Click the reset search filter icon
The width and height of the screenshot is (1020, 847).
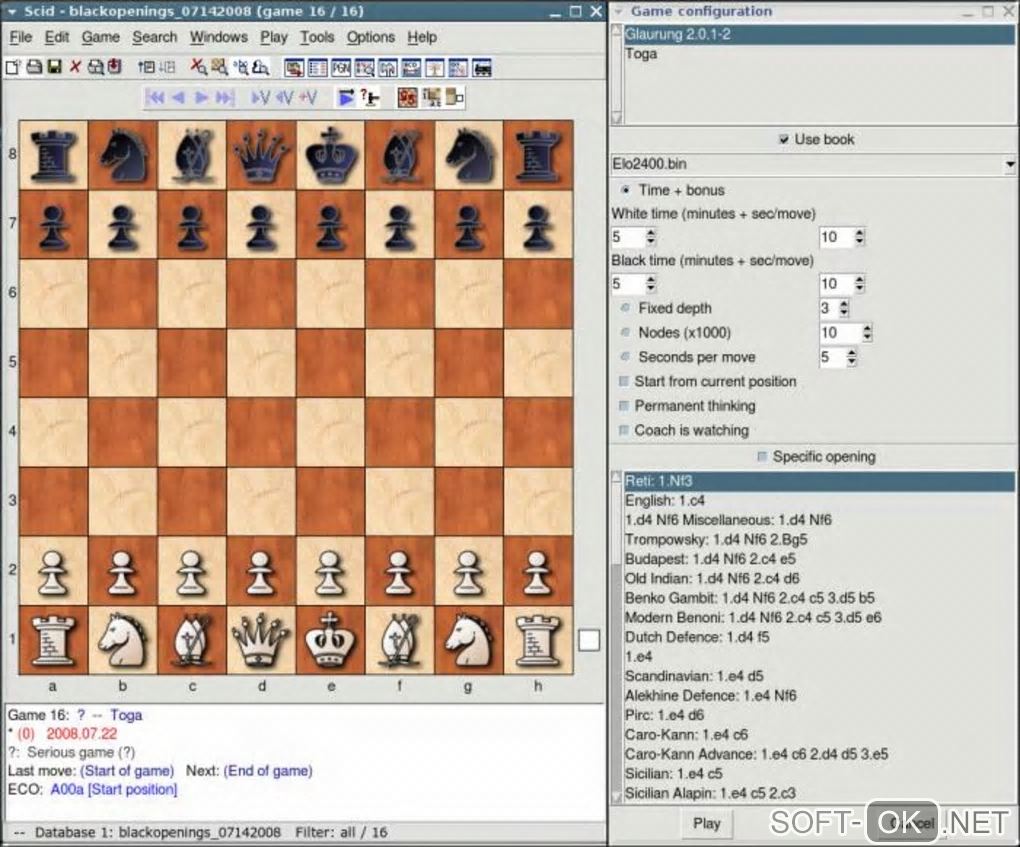198,67
